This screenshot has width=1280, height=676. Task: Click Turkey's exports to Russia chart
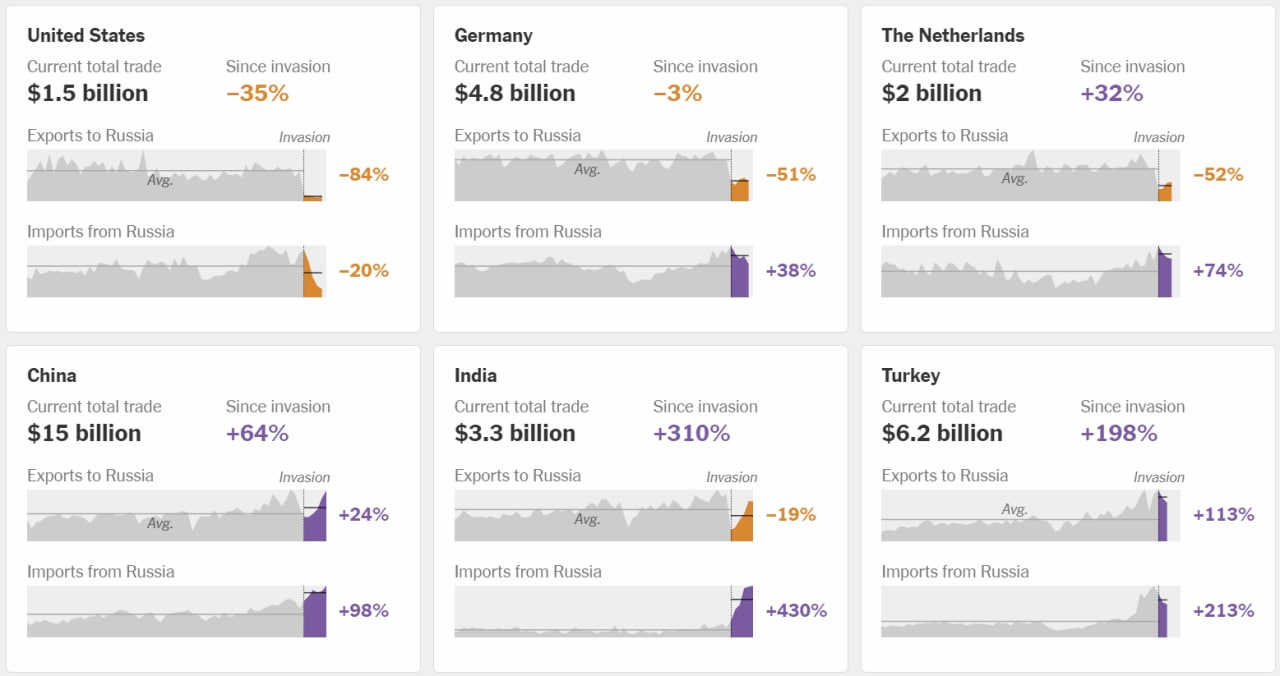click(x=1029, y=516)
